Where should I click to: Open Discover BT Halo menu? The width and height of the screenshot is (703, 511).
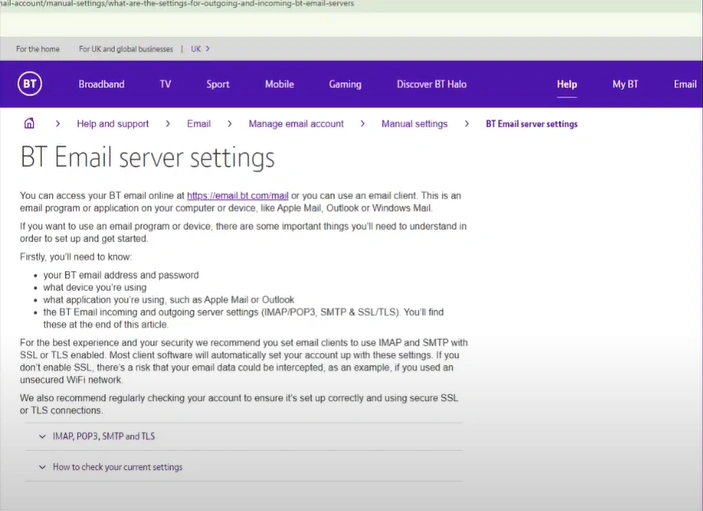tap(431, 84)
